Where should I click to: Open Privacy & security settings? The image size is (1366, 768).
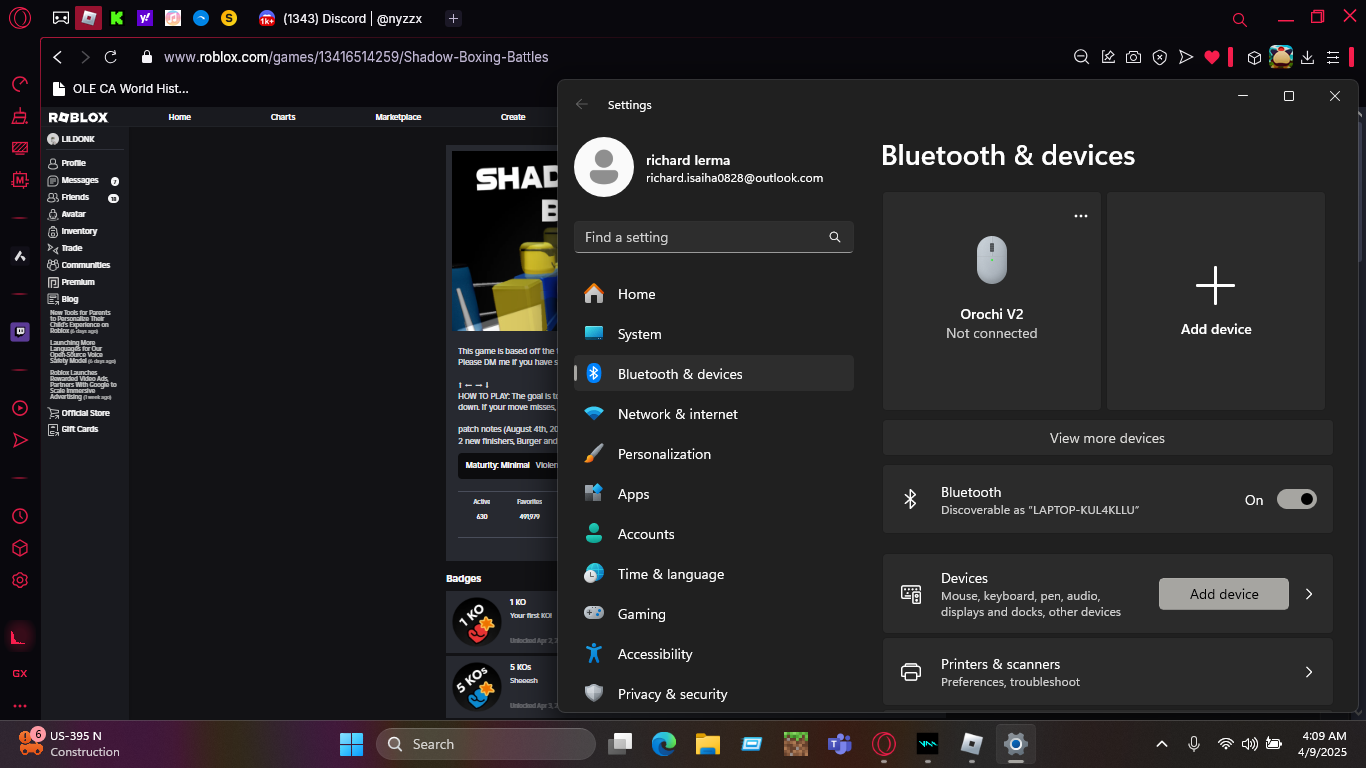(x=714, y=694)
